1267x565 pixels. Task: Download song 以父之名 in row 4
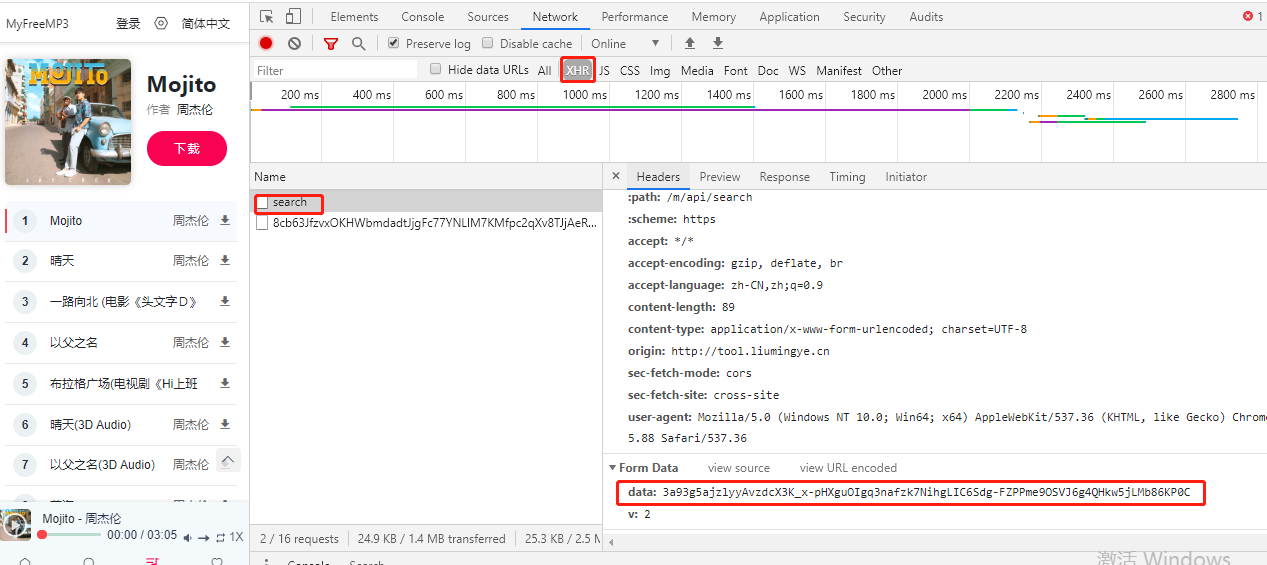225,342
